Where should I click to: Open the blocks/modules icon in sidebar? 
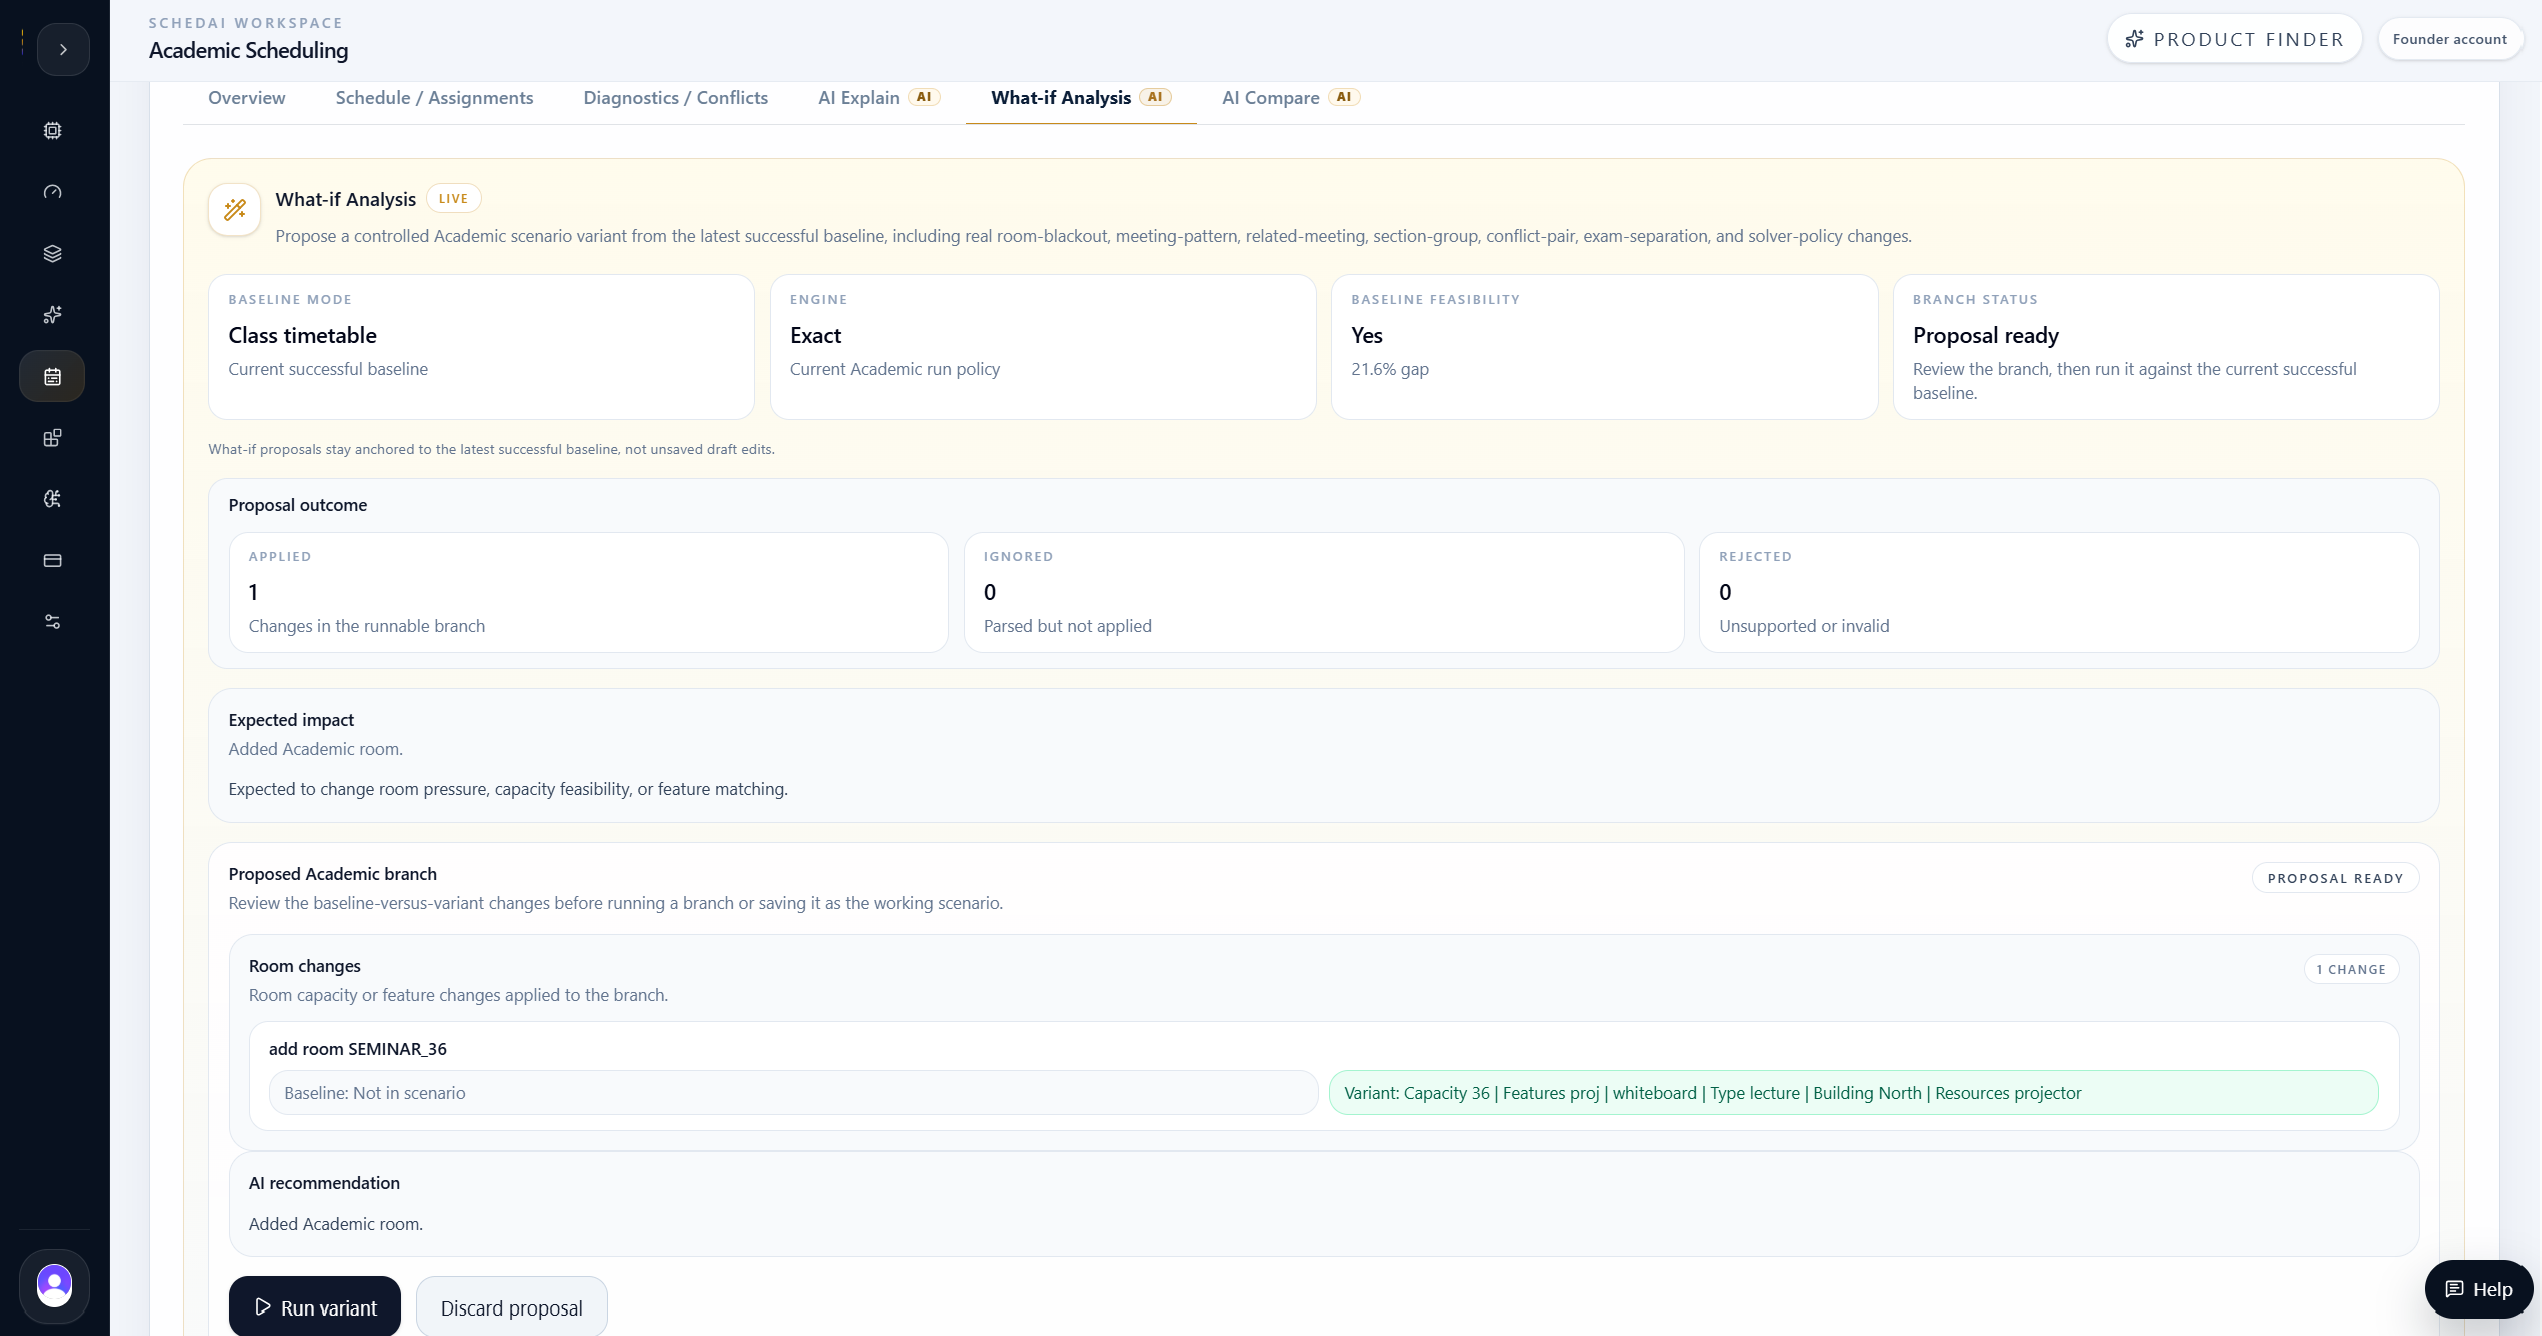point(53,438)
